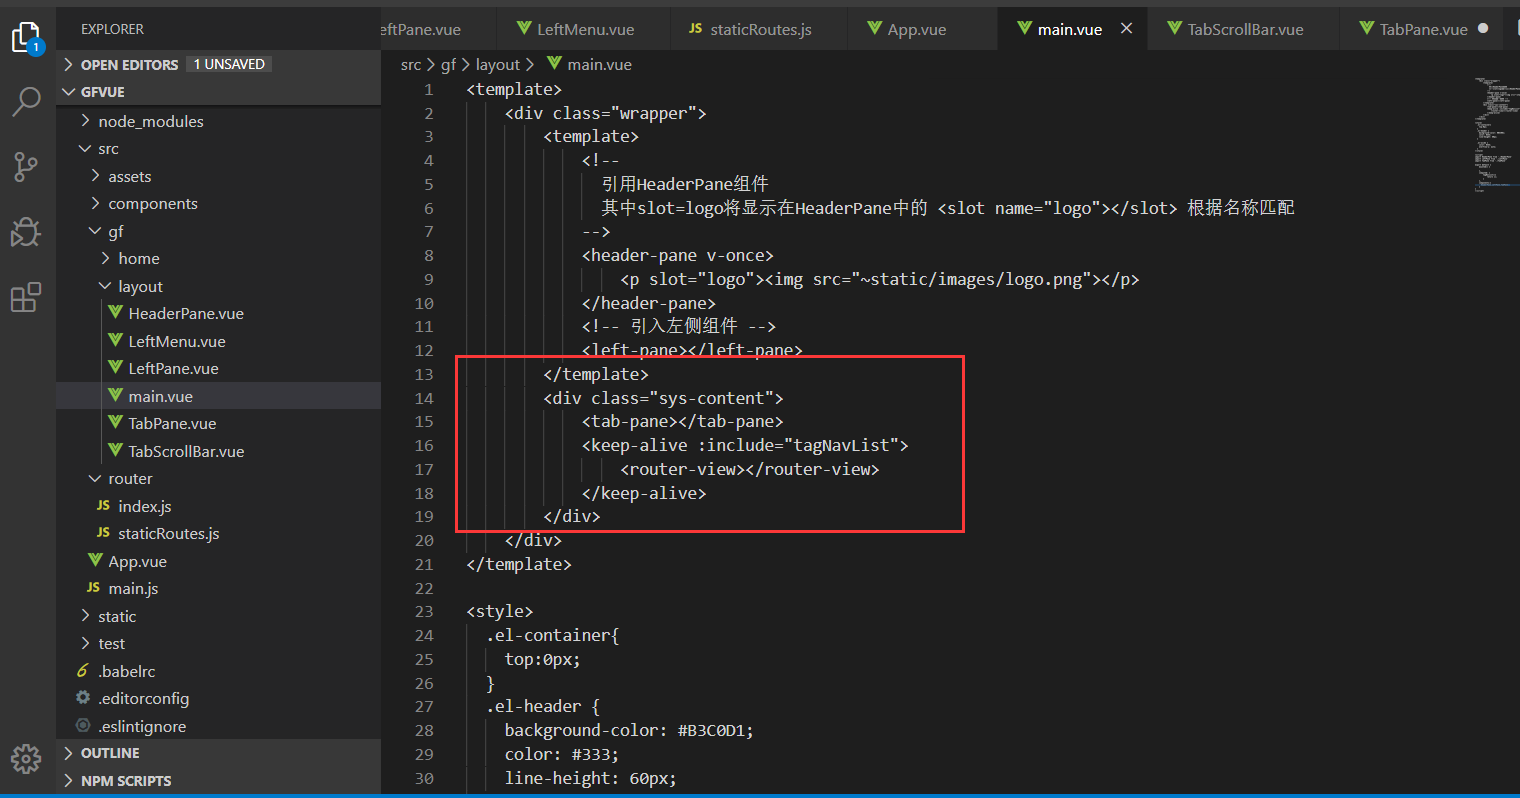Switch to the TabPane.vue editor tab
The image size is (1520, 798).
(x=1422, y=29)
